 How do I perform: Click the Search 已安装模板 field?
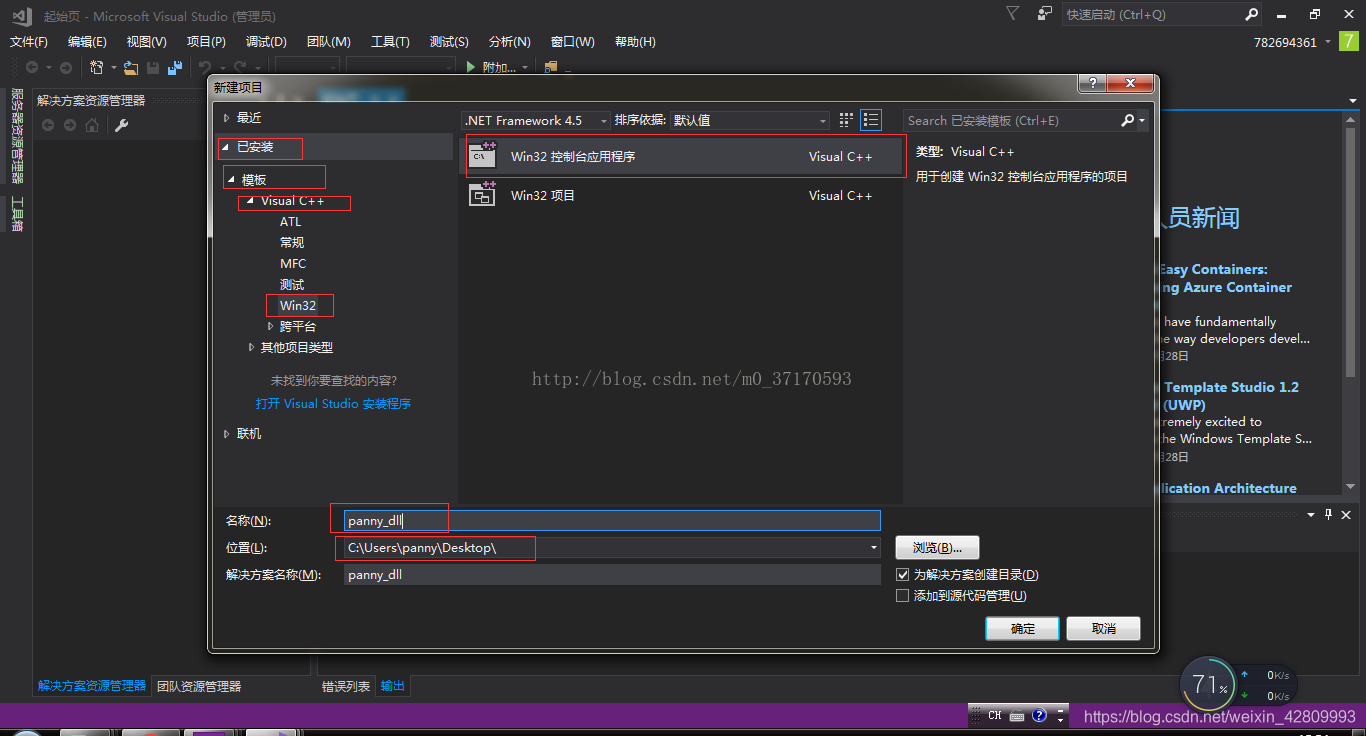[x=1011, y=121]
